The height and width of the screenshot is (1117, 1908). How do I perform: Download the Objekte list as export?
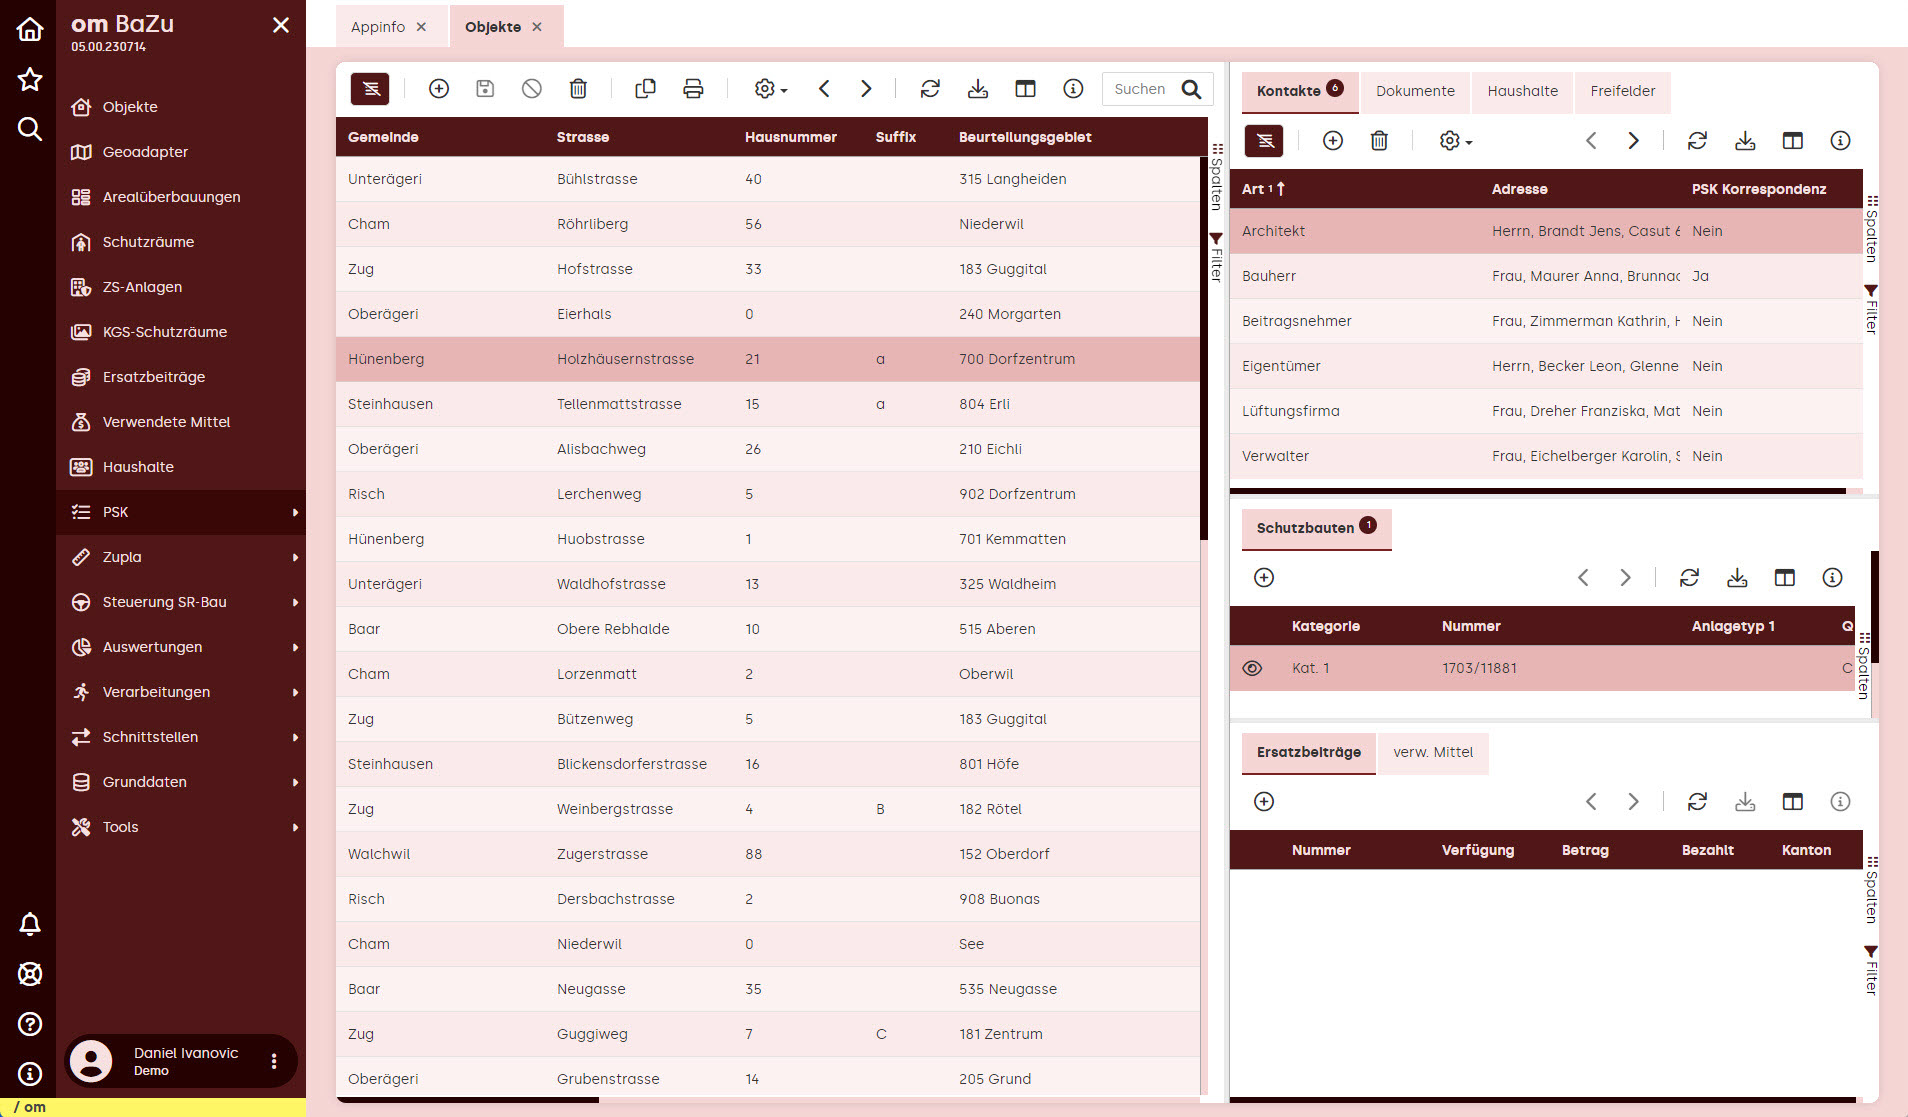(x=978, y=89)
